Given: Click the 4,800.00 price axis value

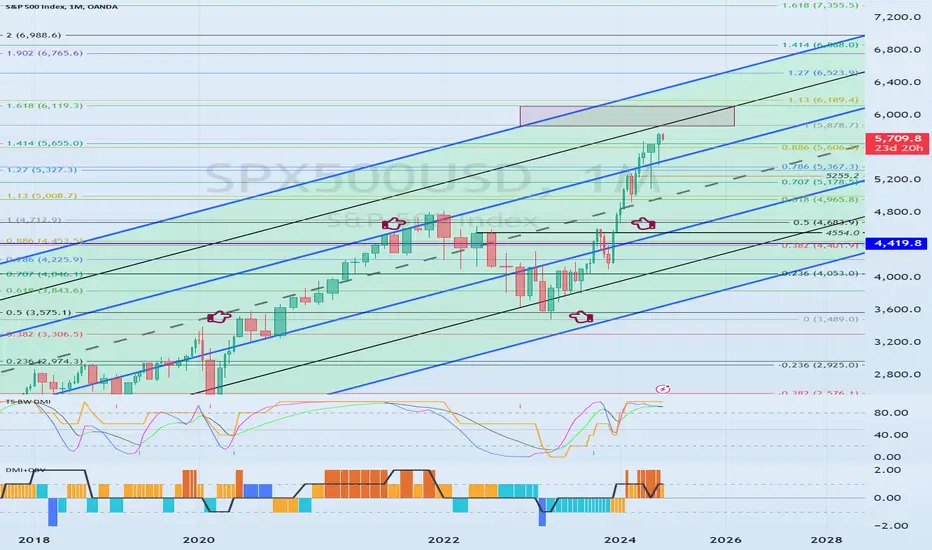Looking at the screenshot, I should (x=897, y=212).
